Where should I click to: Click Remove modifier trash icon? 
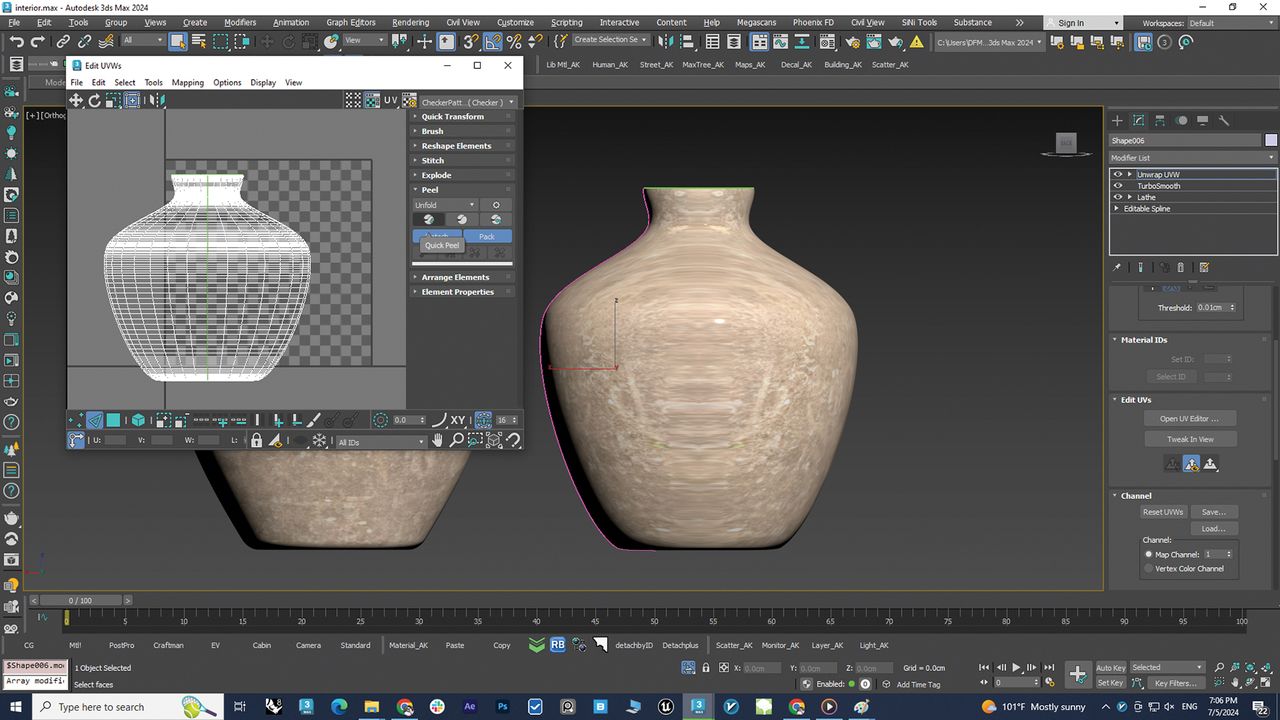pyautogui.click(x=1180, y=267)
